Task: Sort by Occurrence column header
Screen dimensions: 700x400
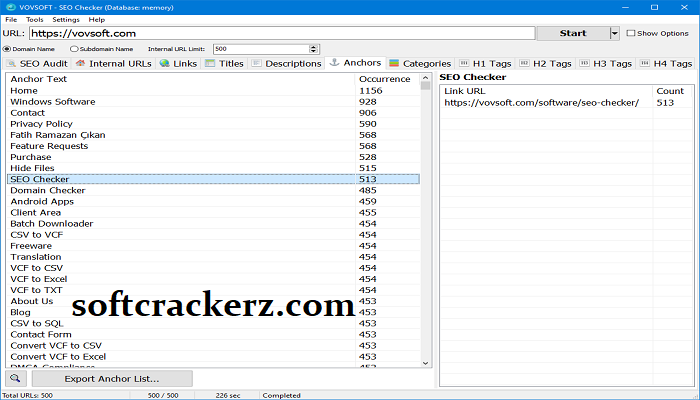Action: 388,79
